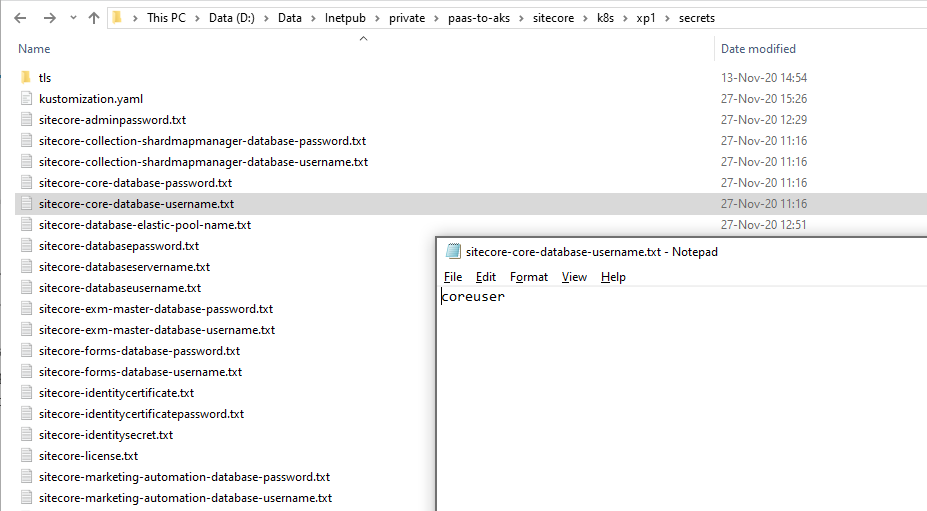Image resolution: width=927 pixels, height=511 pixels.
Task: Open Notepad Edit menu
Action: pos(485,277)
